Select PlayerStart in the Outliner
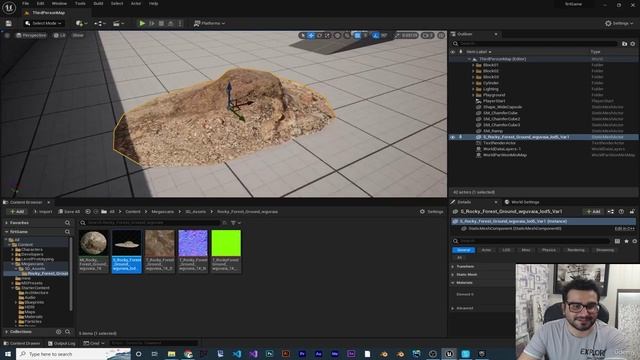640x360 pixels. [x=494, y=101]
